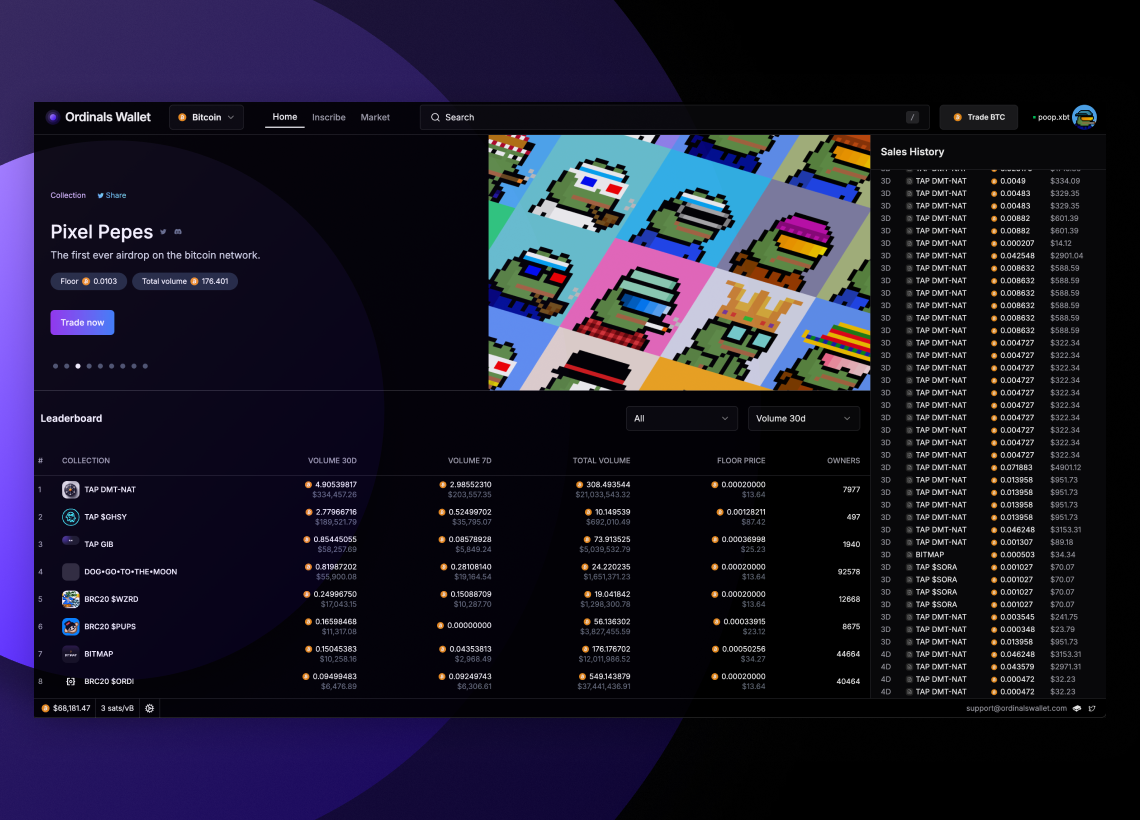Click the Pixel Pepes banner artwork

[679, 262]
